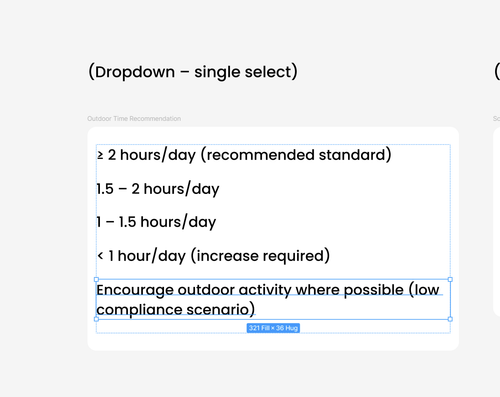Select the partially visible white frame on right
This screenshot has width=500, height=397.
point(497,222)
